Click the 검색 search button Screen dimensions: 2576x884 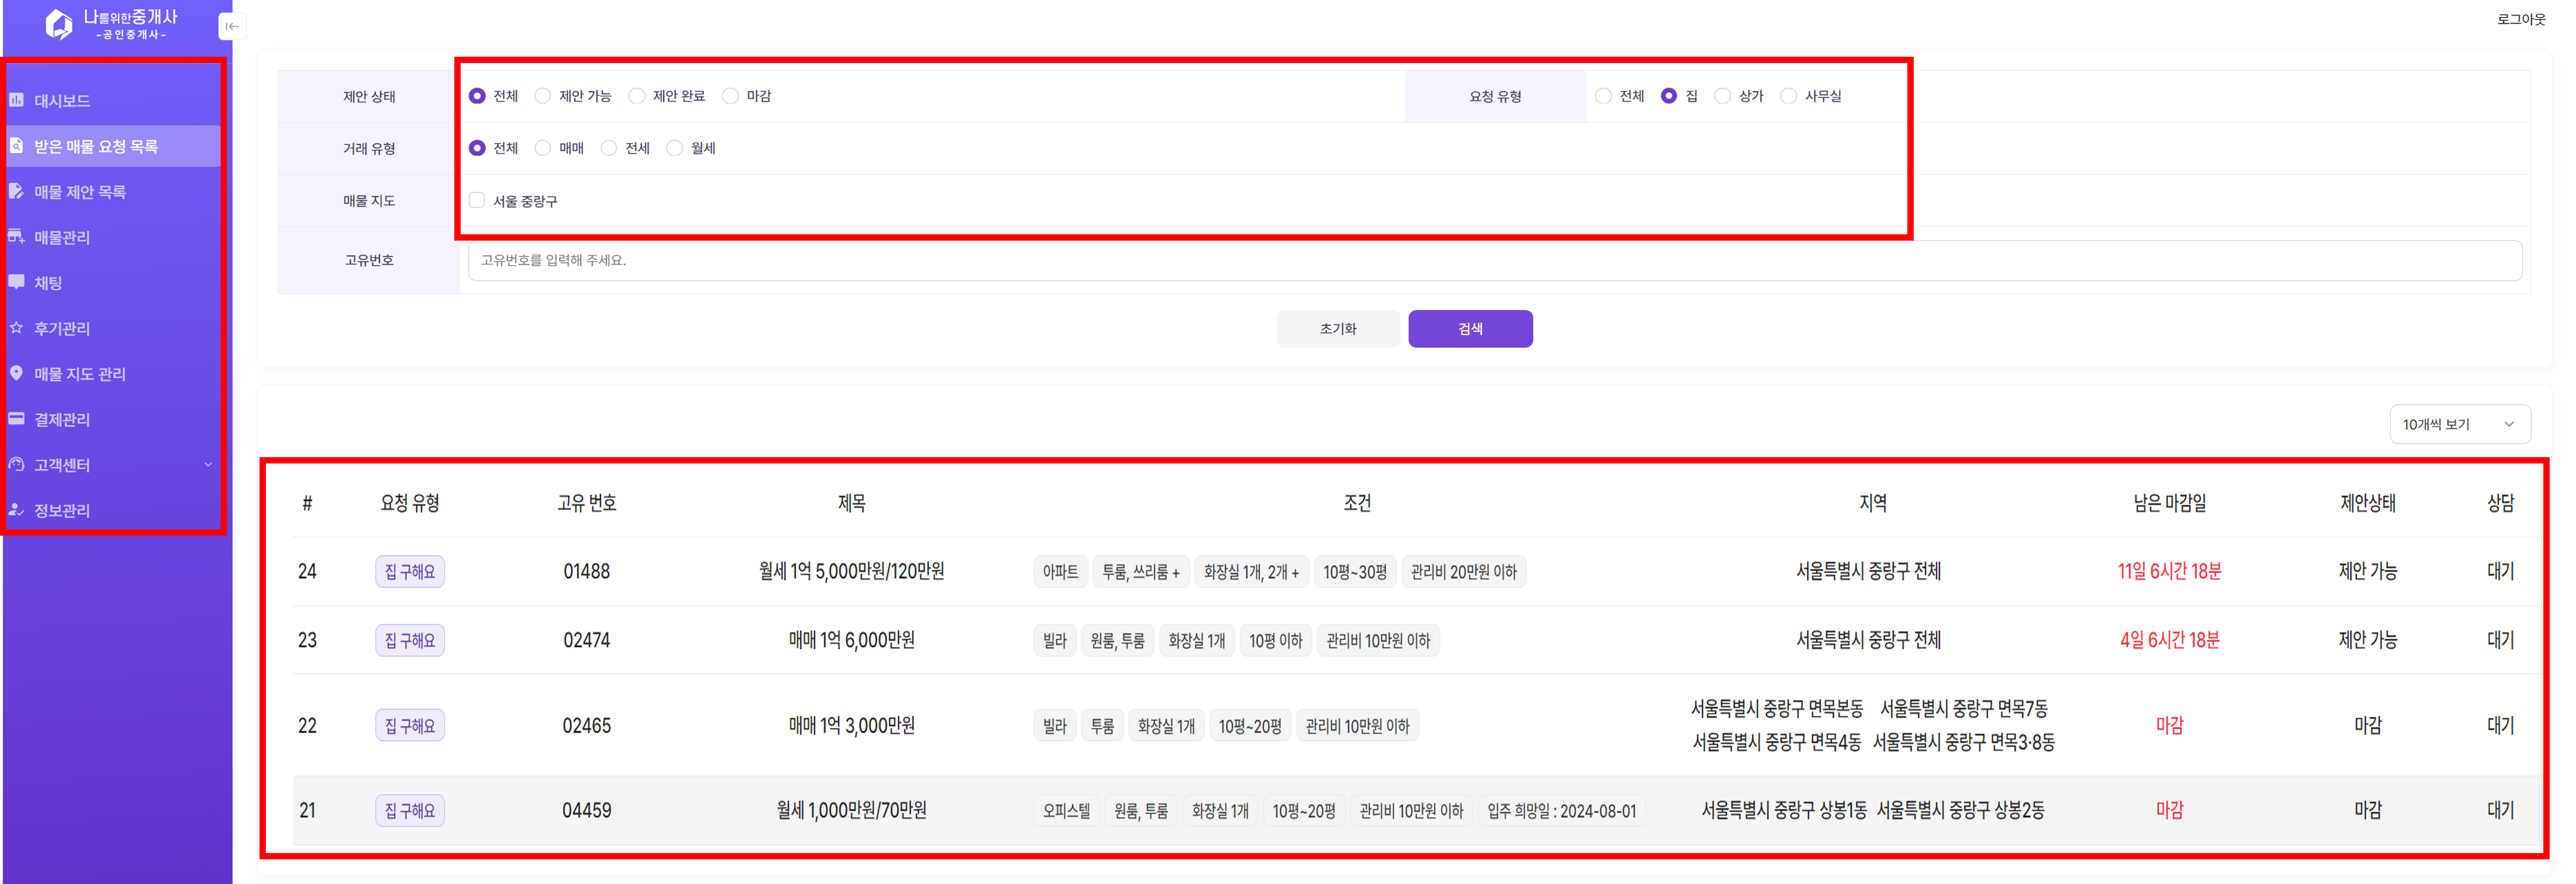pos(1470,329)
